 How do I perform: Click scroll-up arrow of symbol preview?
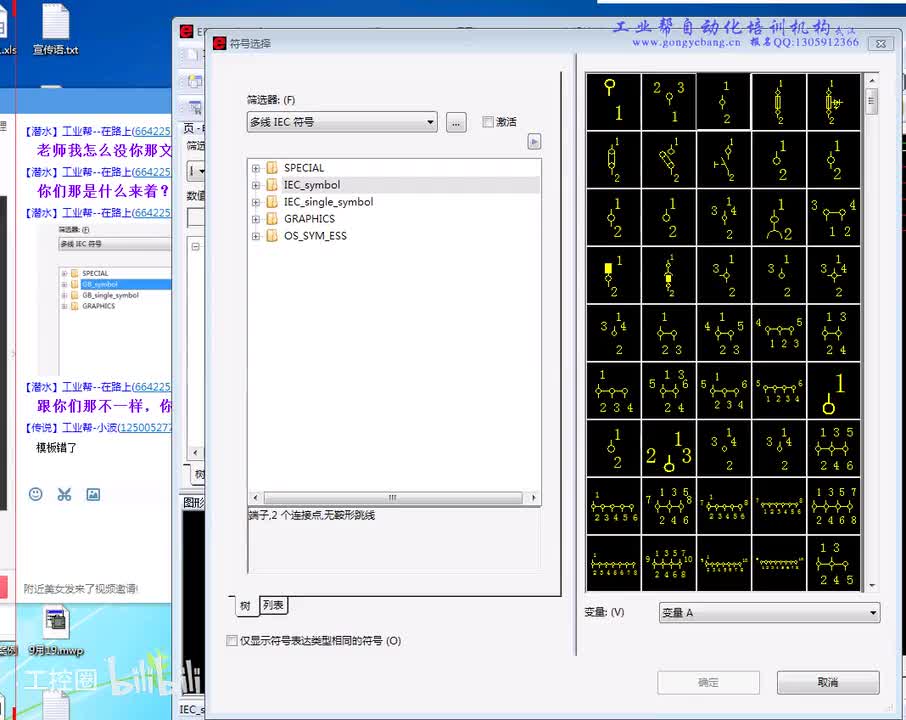click(871, 80)
